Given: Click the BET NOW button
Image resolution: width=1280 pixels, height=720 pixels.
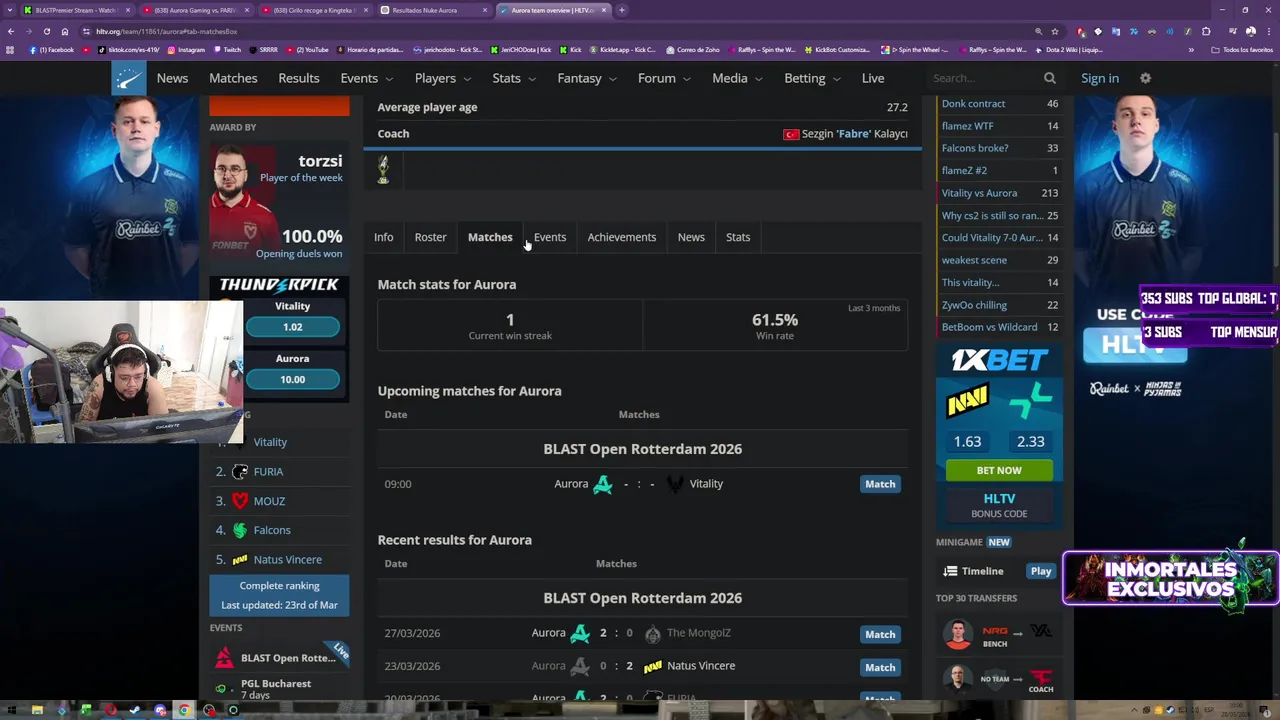Looking at the screenshot, I should point(999,470).
